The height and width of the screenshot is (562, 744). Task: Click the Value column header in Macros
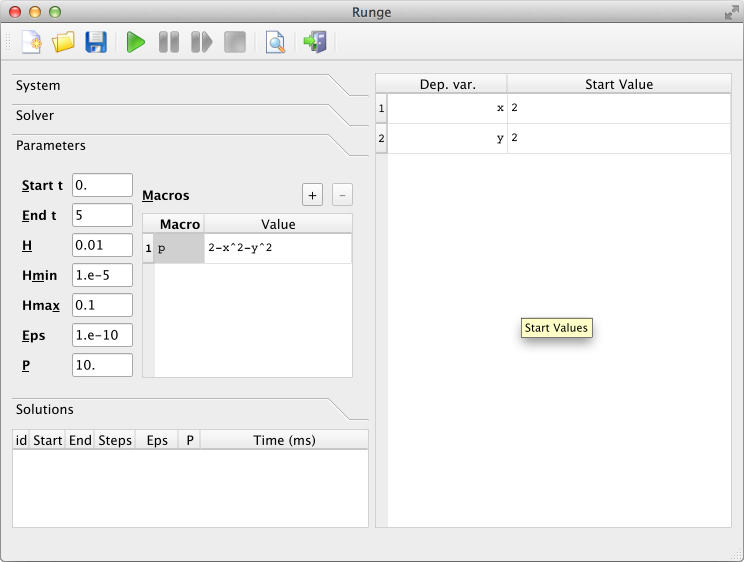click(278, 224)
